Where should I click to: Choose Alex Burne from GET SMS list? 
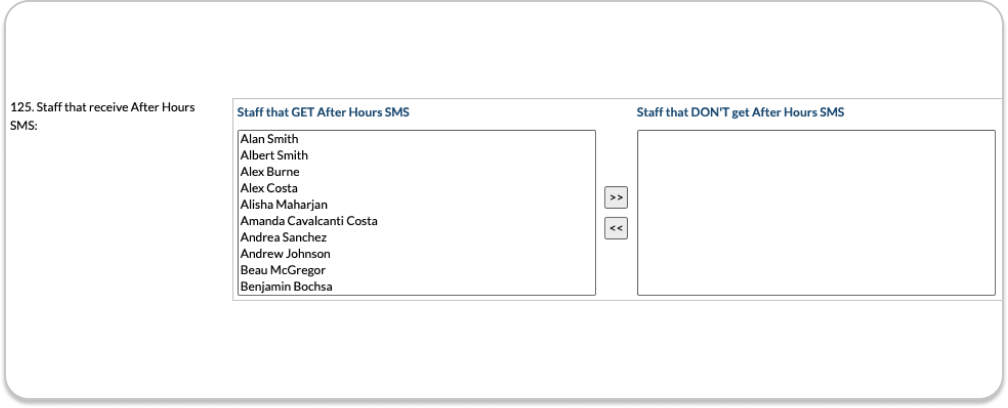[270, 172]
